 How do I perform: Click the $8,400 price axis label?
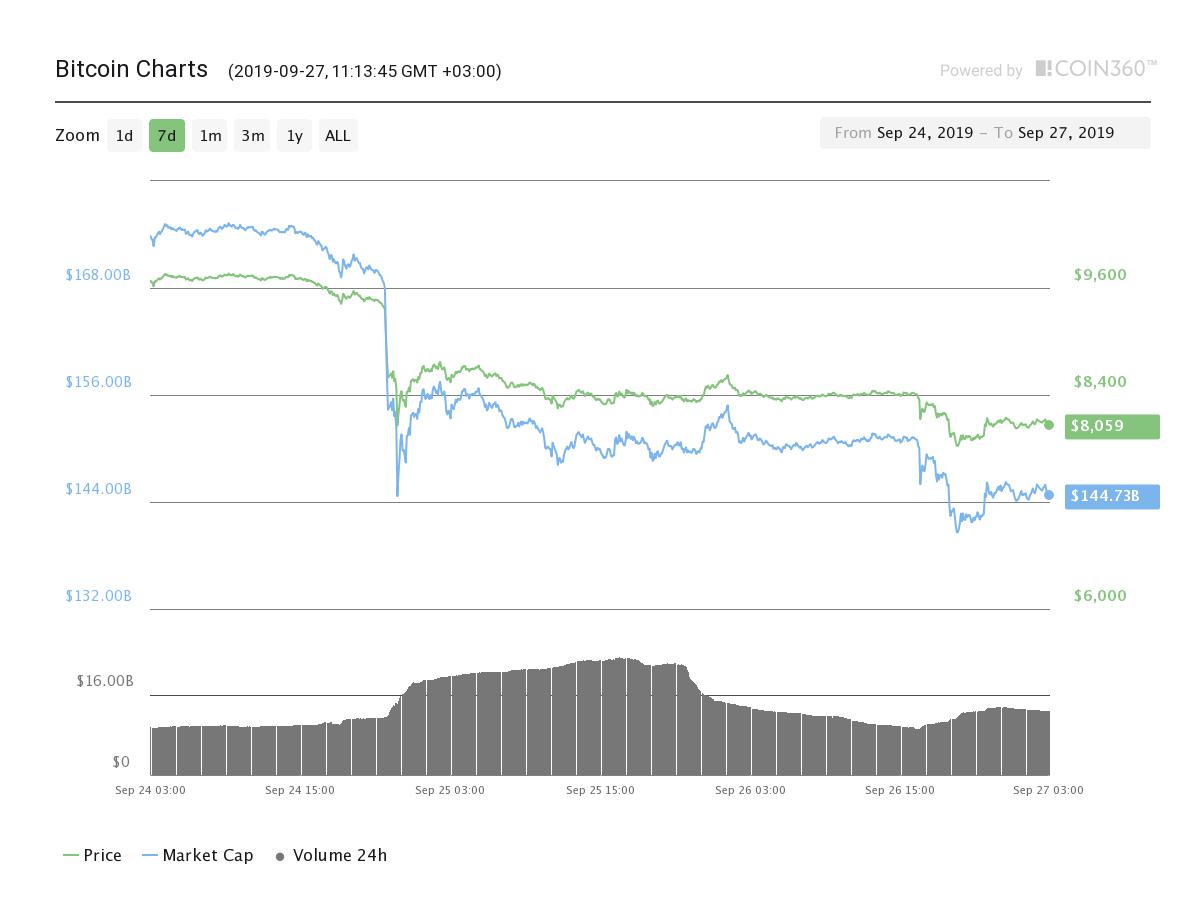(x=1100, y=381)
